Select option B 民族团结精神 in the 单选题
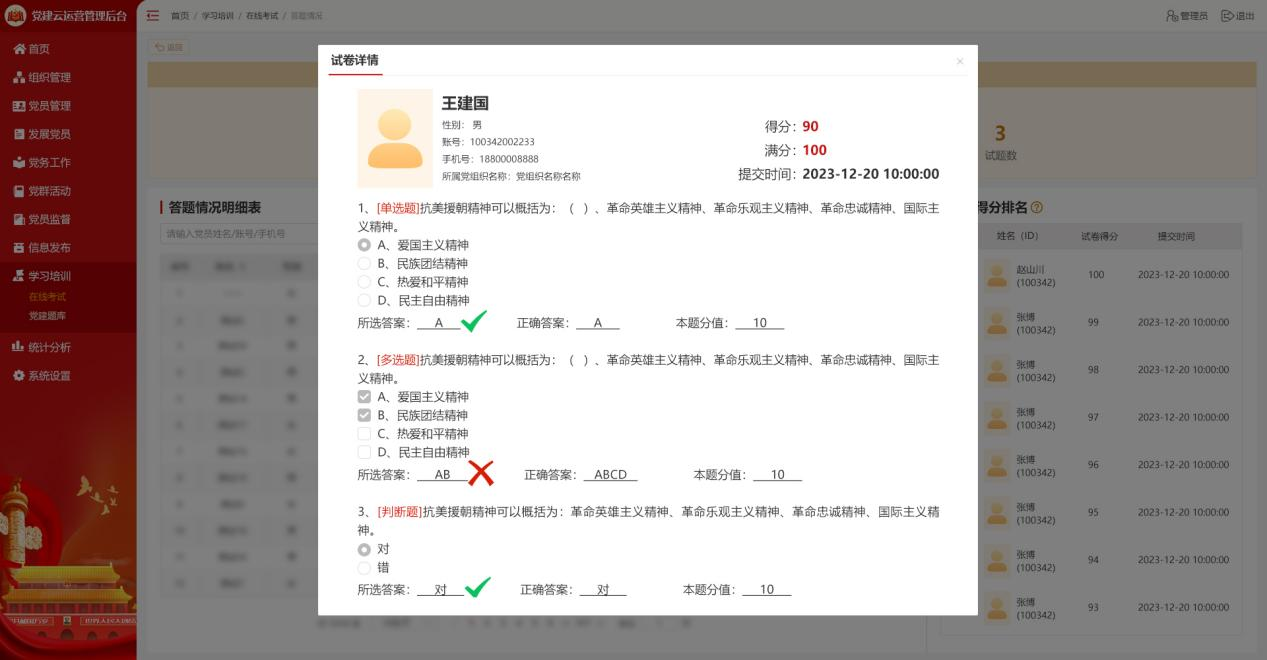The width and height of the screenshot is (1267, 660). (364, 264)
